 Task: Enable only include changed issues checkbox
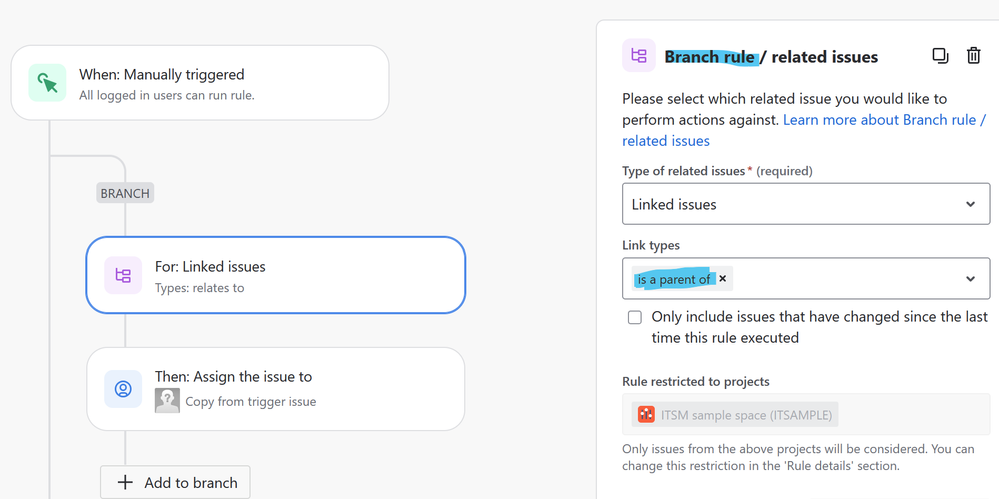[634, 317]
